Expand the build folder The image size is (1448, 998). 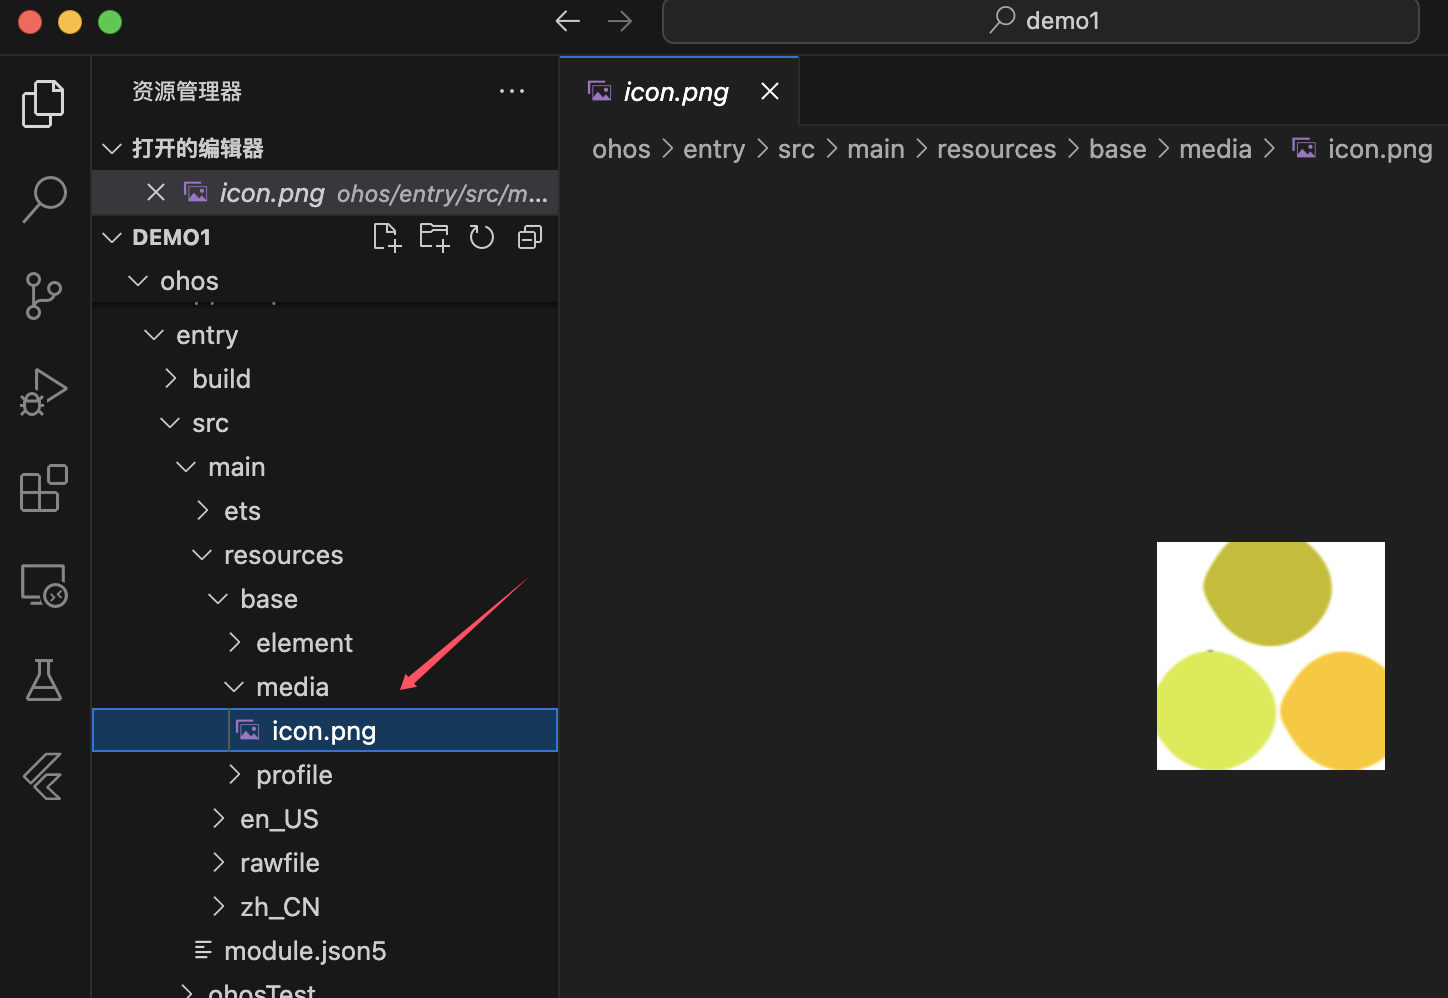(325, 379)
